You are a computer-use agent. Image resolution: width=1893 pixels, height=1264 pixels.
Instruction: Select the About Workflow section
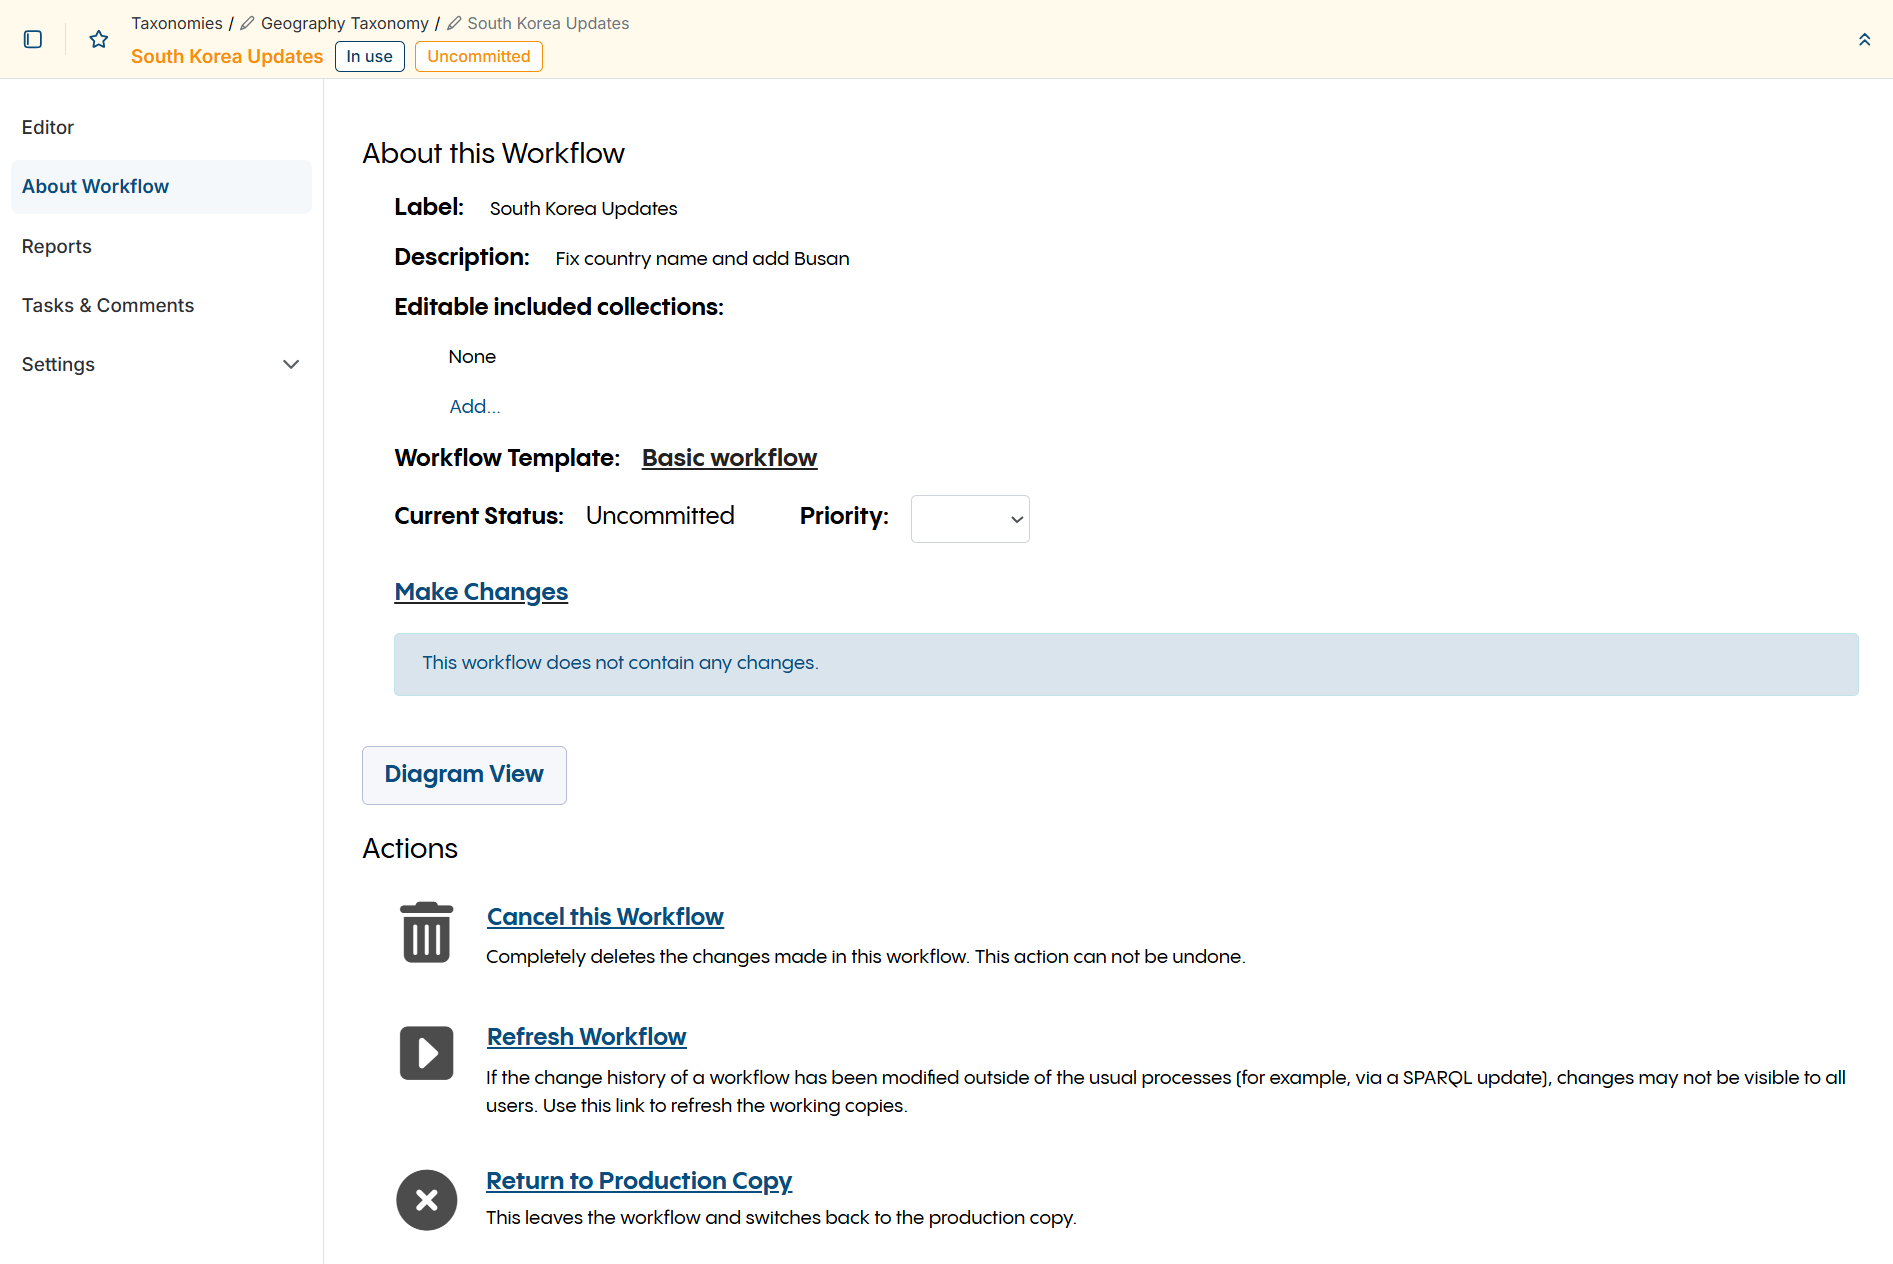95,186
